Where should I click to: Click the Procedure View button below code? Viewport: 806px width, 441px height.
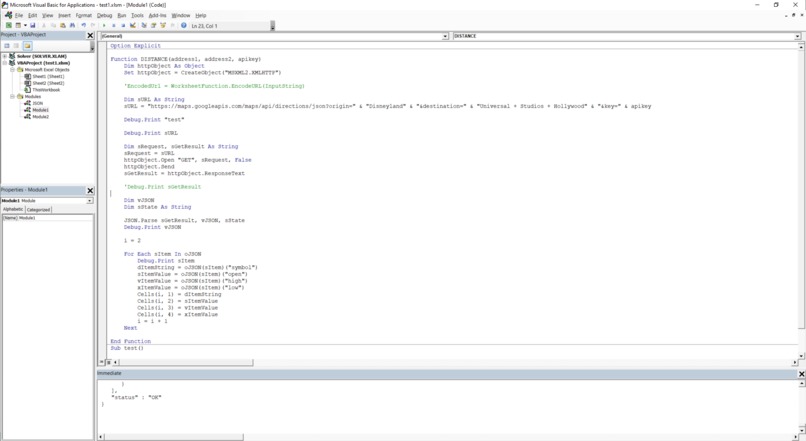(101, 362)
